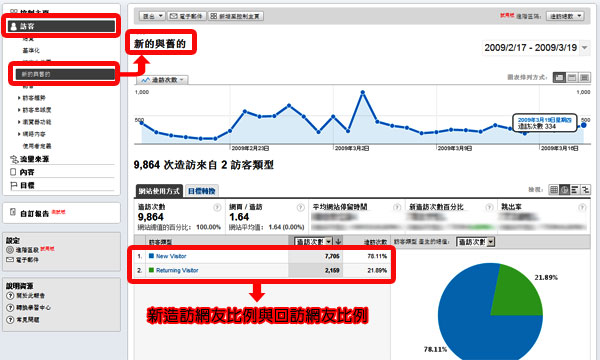Click help icon beside 造訪次數 metric
The image size is (600, 360).
tap(217, 207)
